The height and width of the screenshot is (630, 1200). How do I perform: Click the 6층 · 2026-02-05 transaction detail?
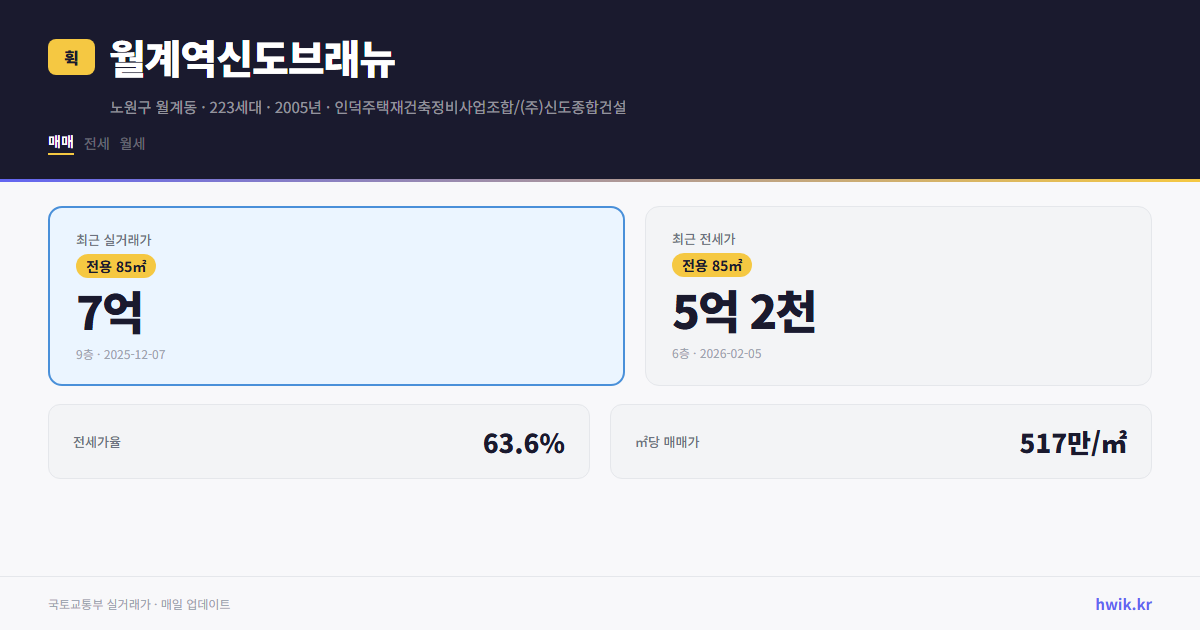[x=716, y=353]
